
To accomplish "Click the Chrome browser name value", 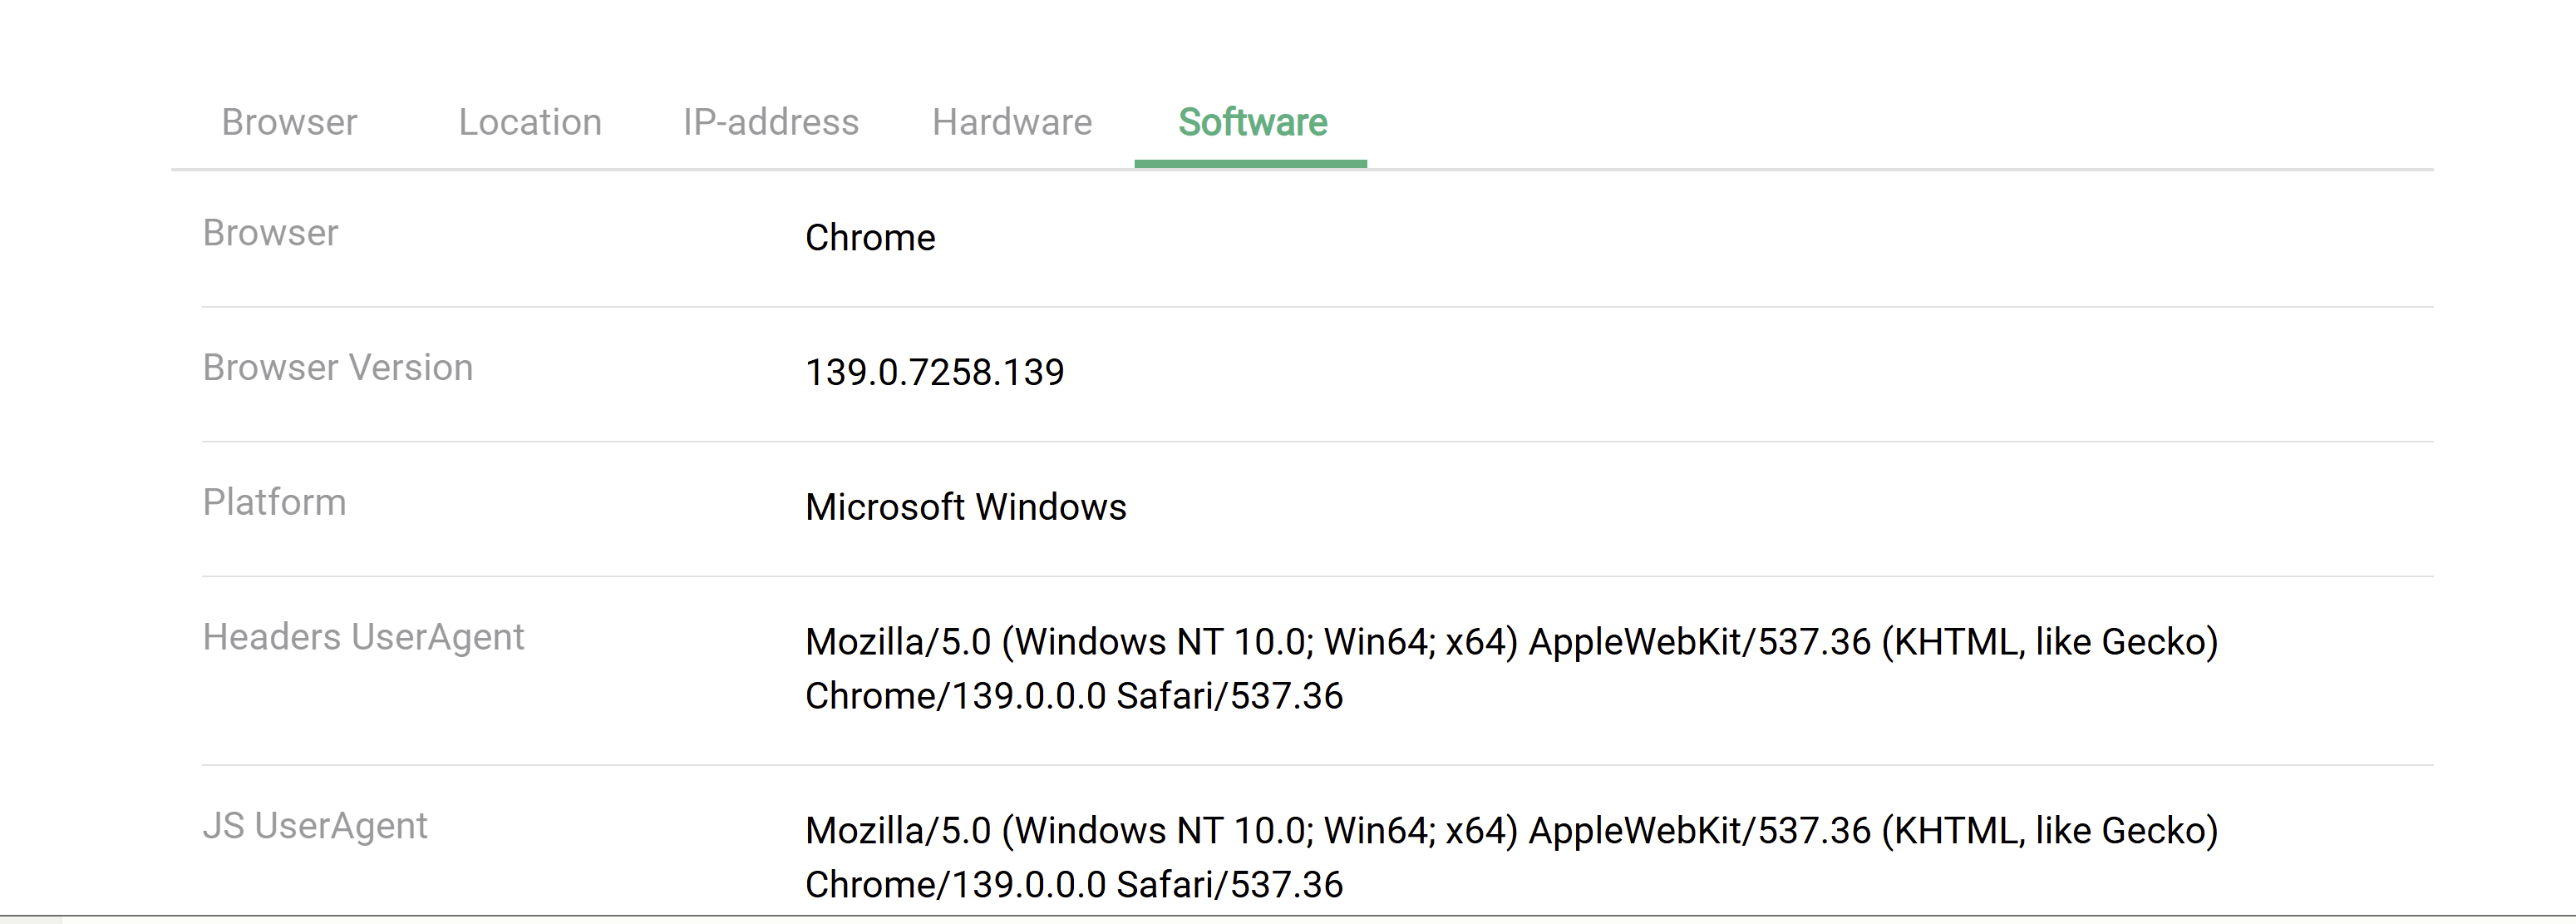I will point(870,238).
